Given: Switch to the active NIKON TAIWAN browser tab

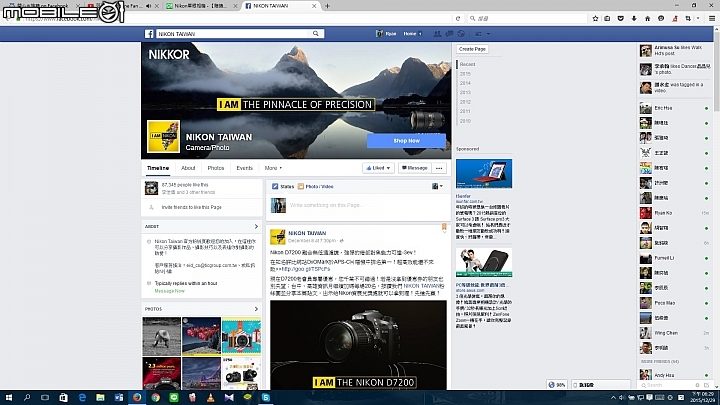Looking at the screenshot, I should (x=280, y=6).
